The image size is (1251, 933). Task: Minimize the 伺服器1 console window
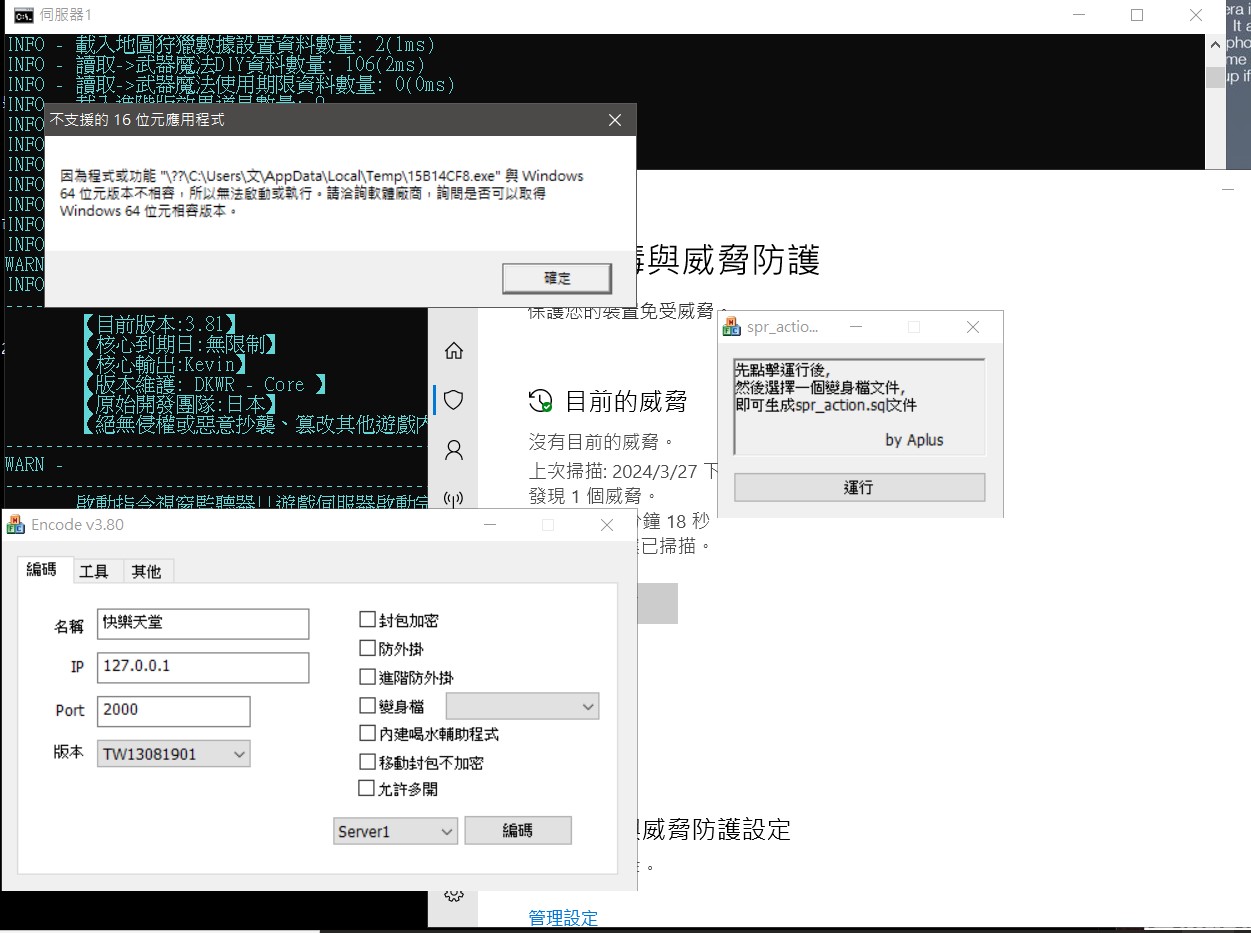pos(1079,15)
